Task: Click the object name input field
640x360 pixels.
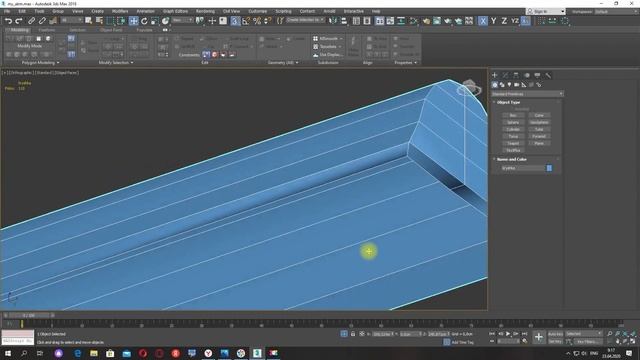Action: coord(523,168)
